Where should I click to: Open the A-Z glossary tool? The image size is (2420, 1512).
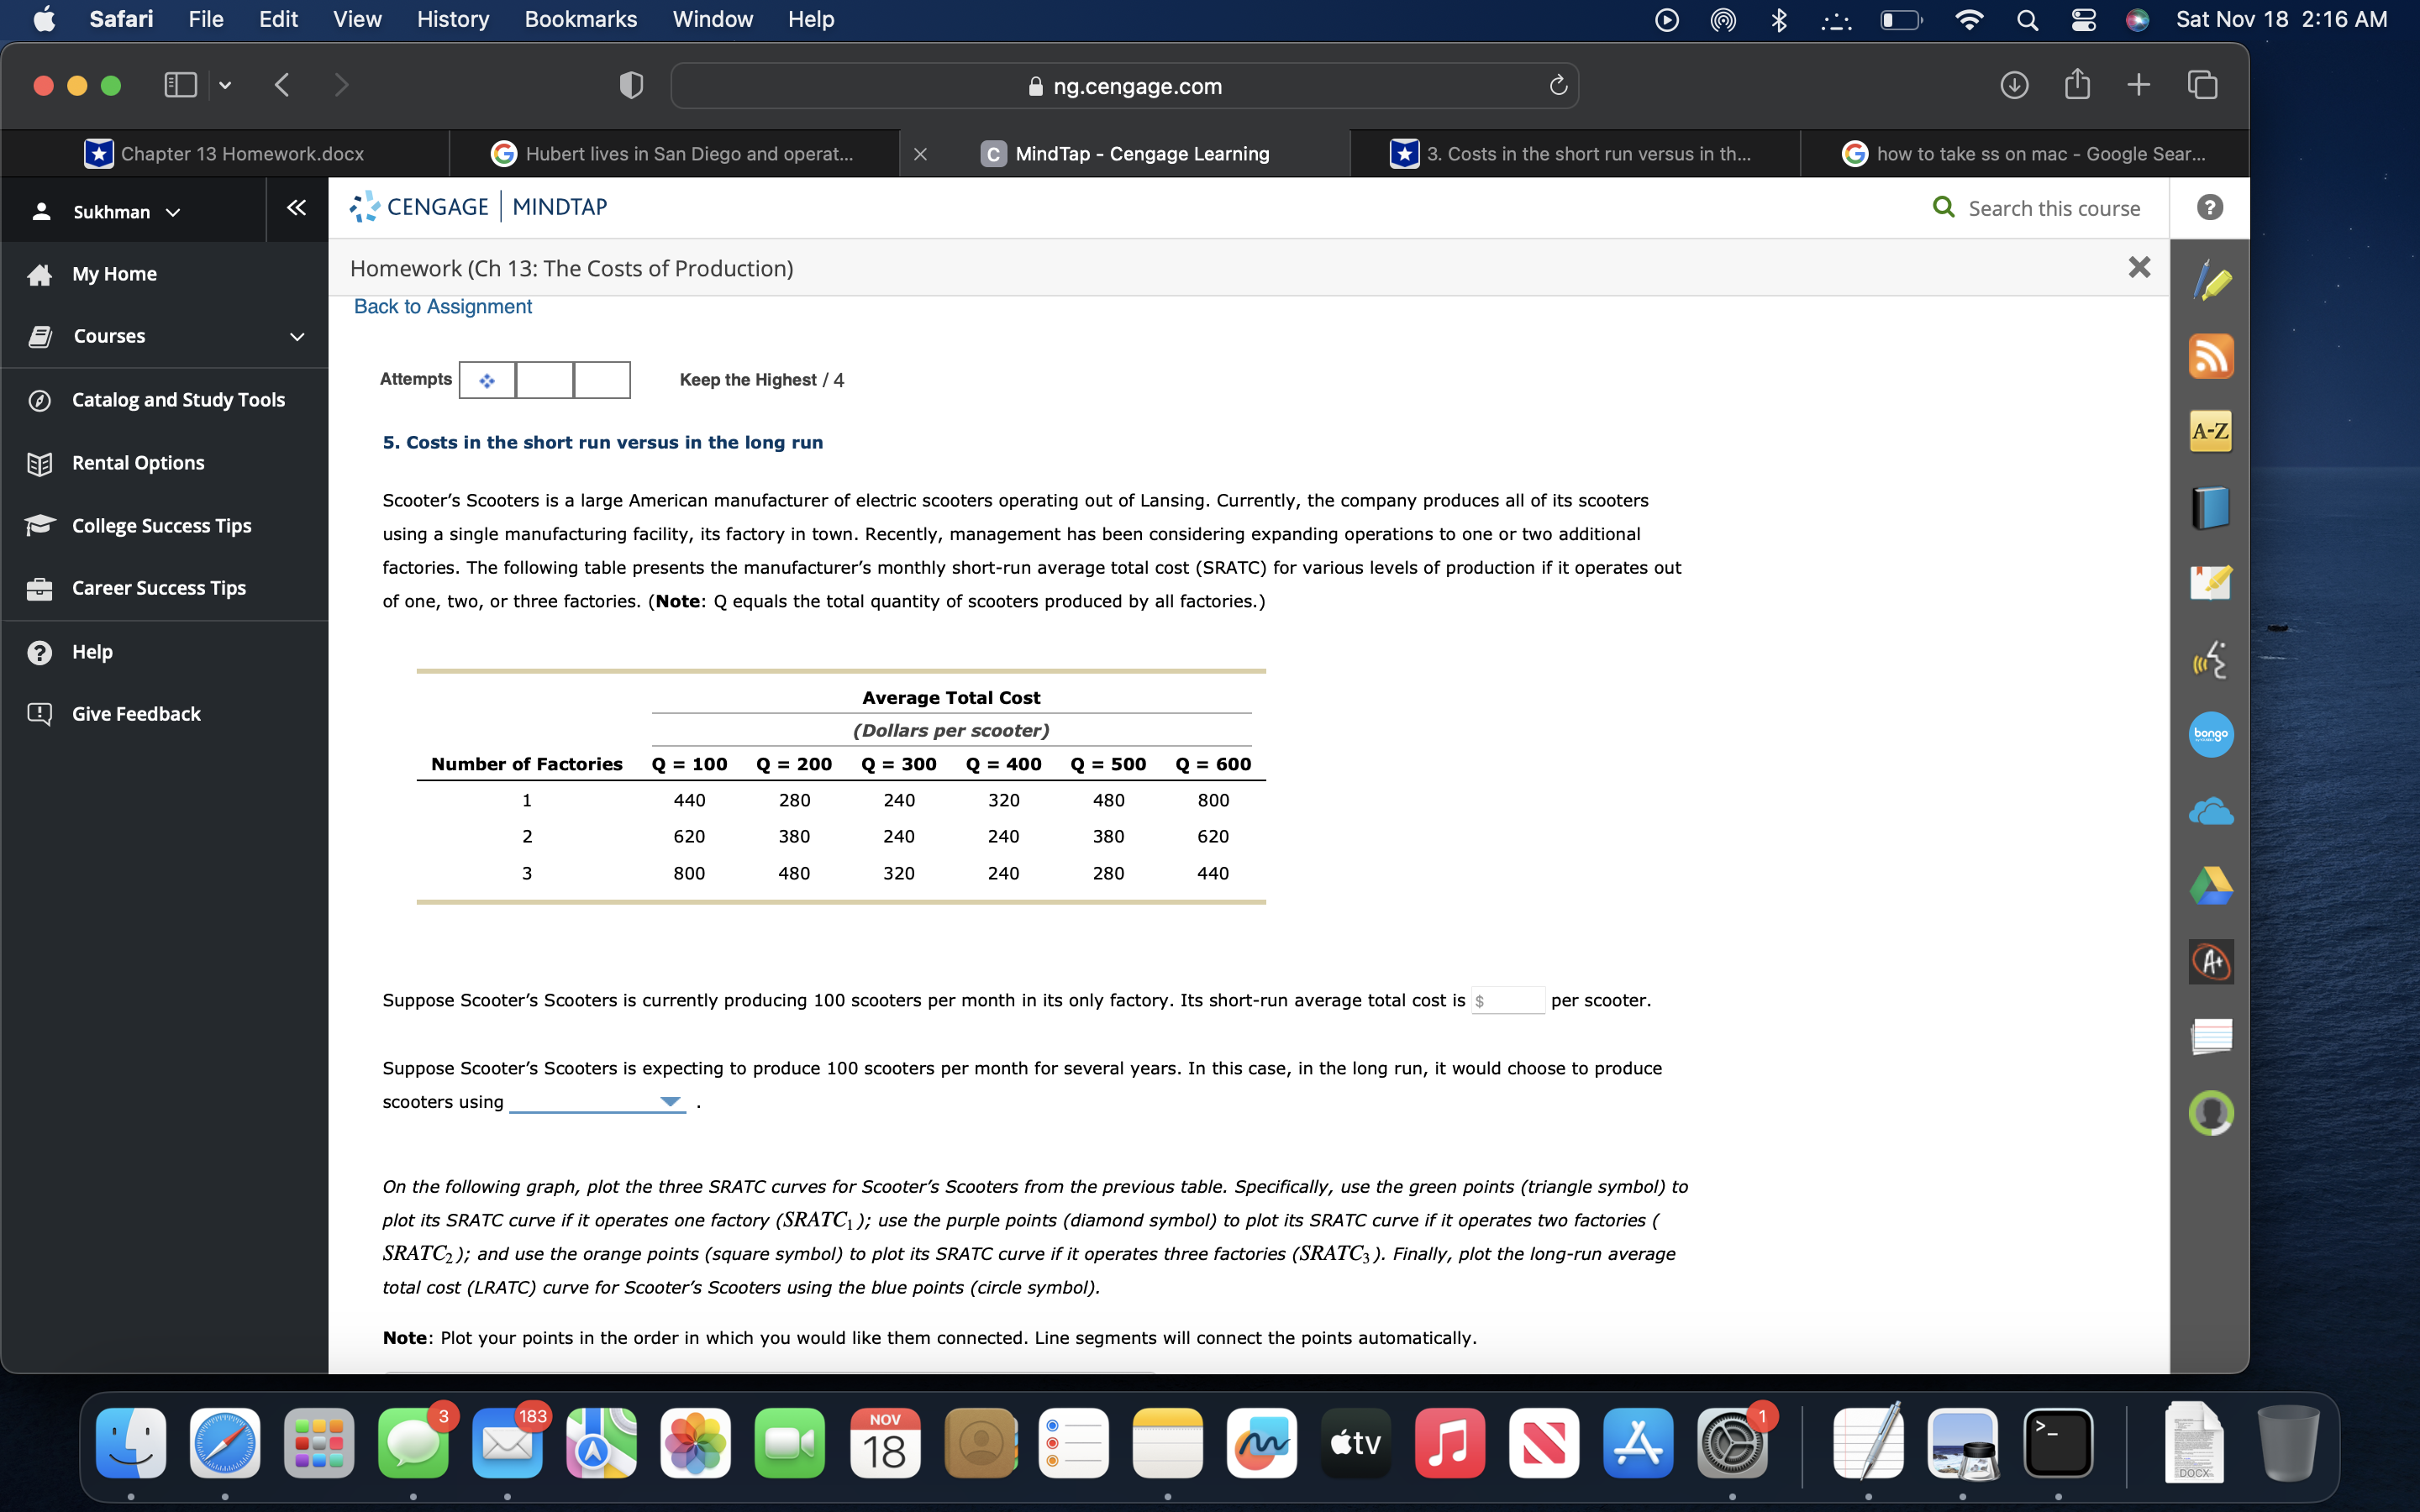(x=2212, y=431)
